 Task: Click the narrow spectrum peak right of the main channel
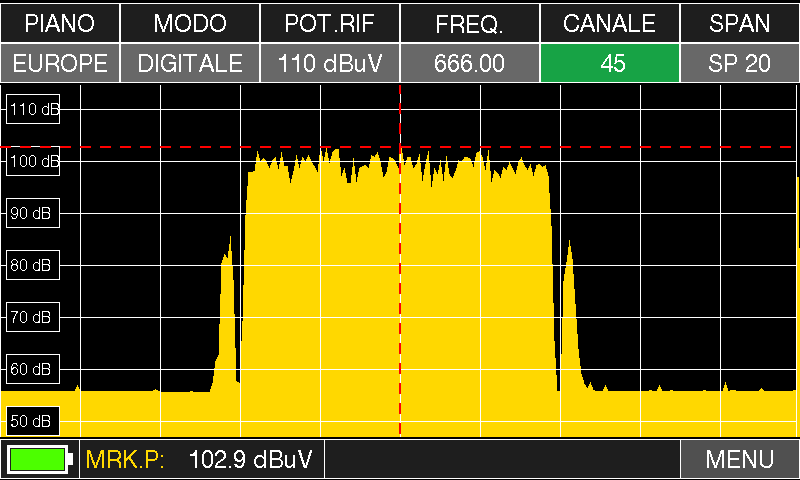570,316
